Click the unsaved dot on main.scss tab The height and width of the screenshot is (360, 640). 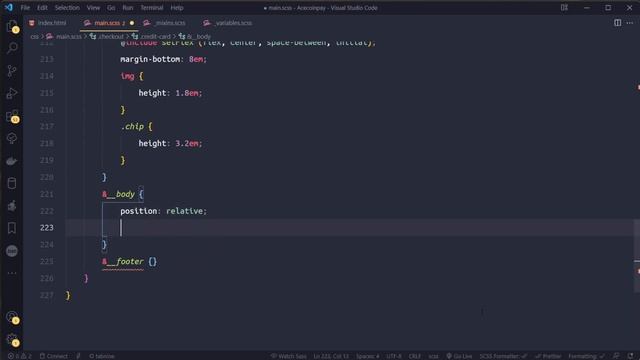click(x=132, y=23)
